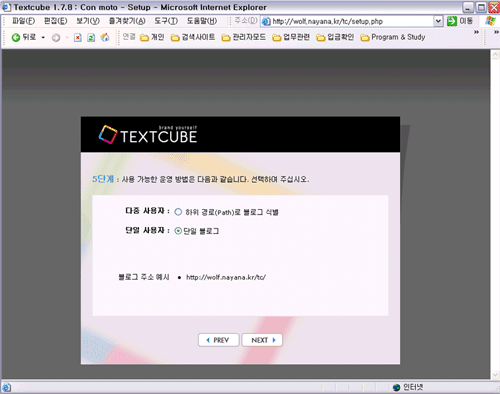500x394 pixels.
Task: Maximize the Internet Explorer window
Action: 481,7
